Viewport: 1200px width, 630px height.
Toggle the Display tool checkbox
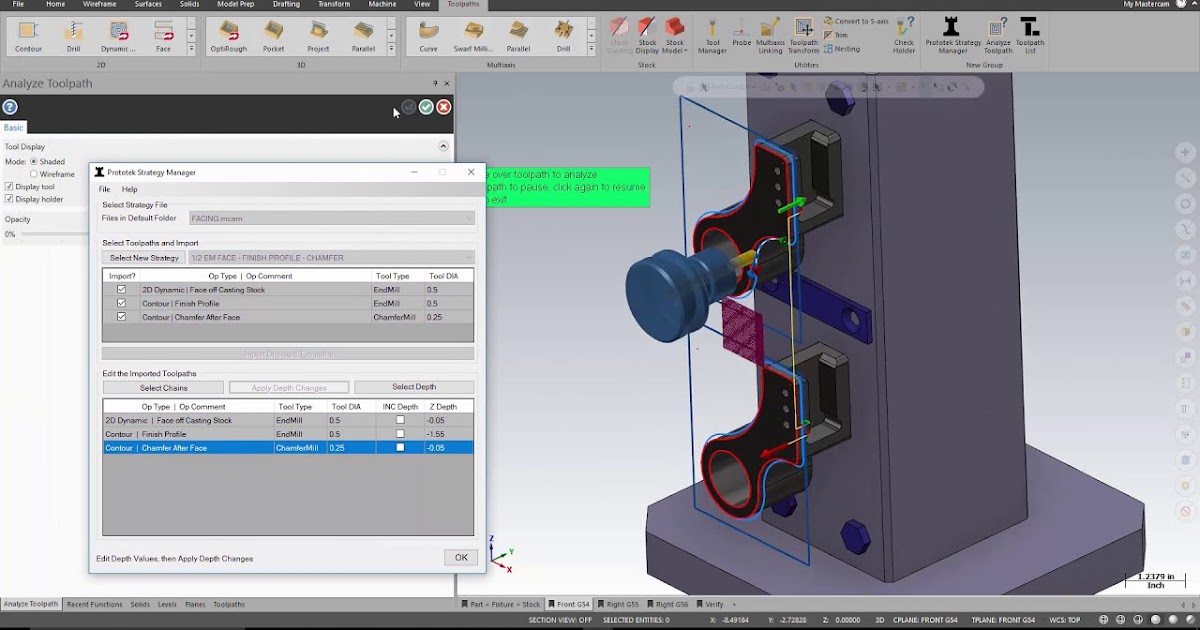(9, 187)
